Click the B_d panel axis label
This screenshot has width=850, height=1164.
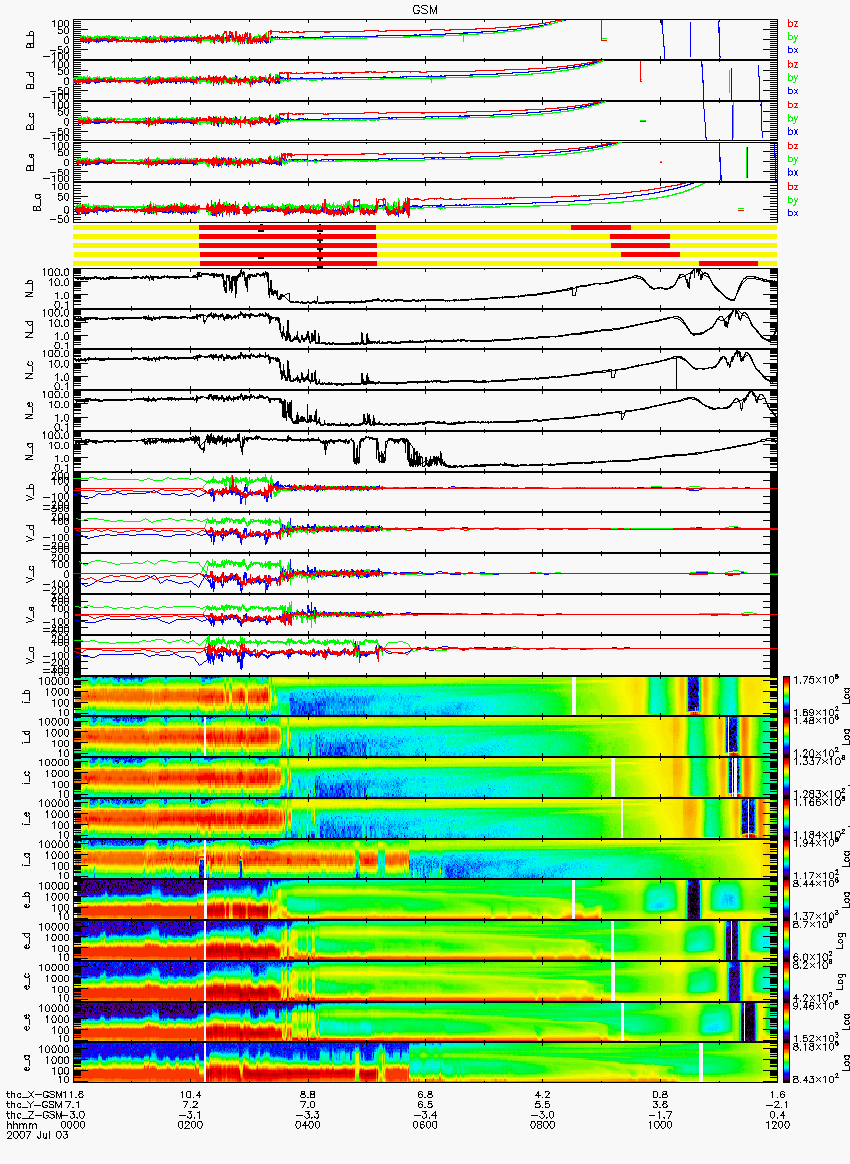[31, 81]
